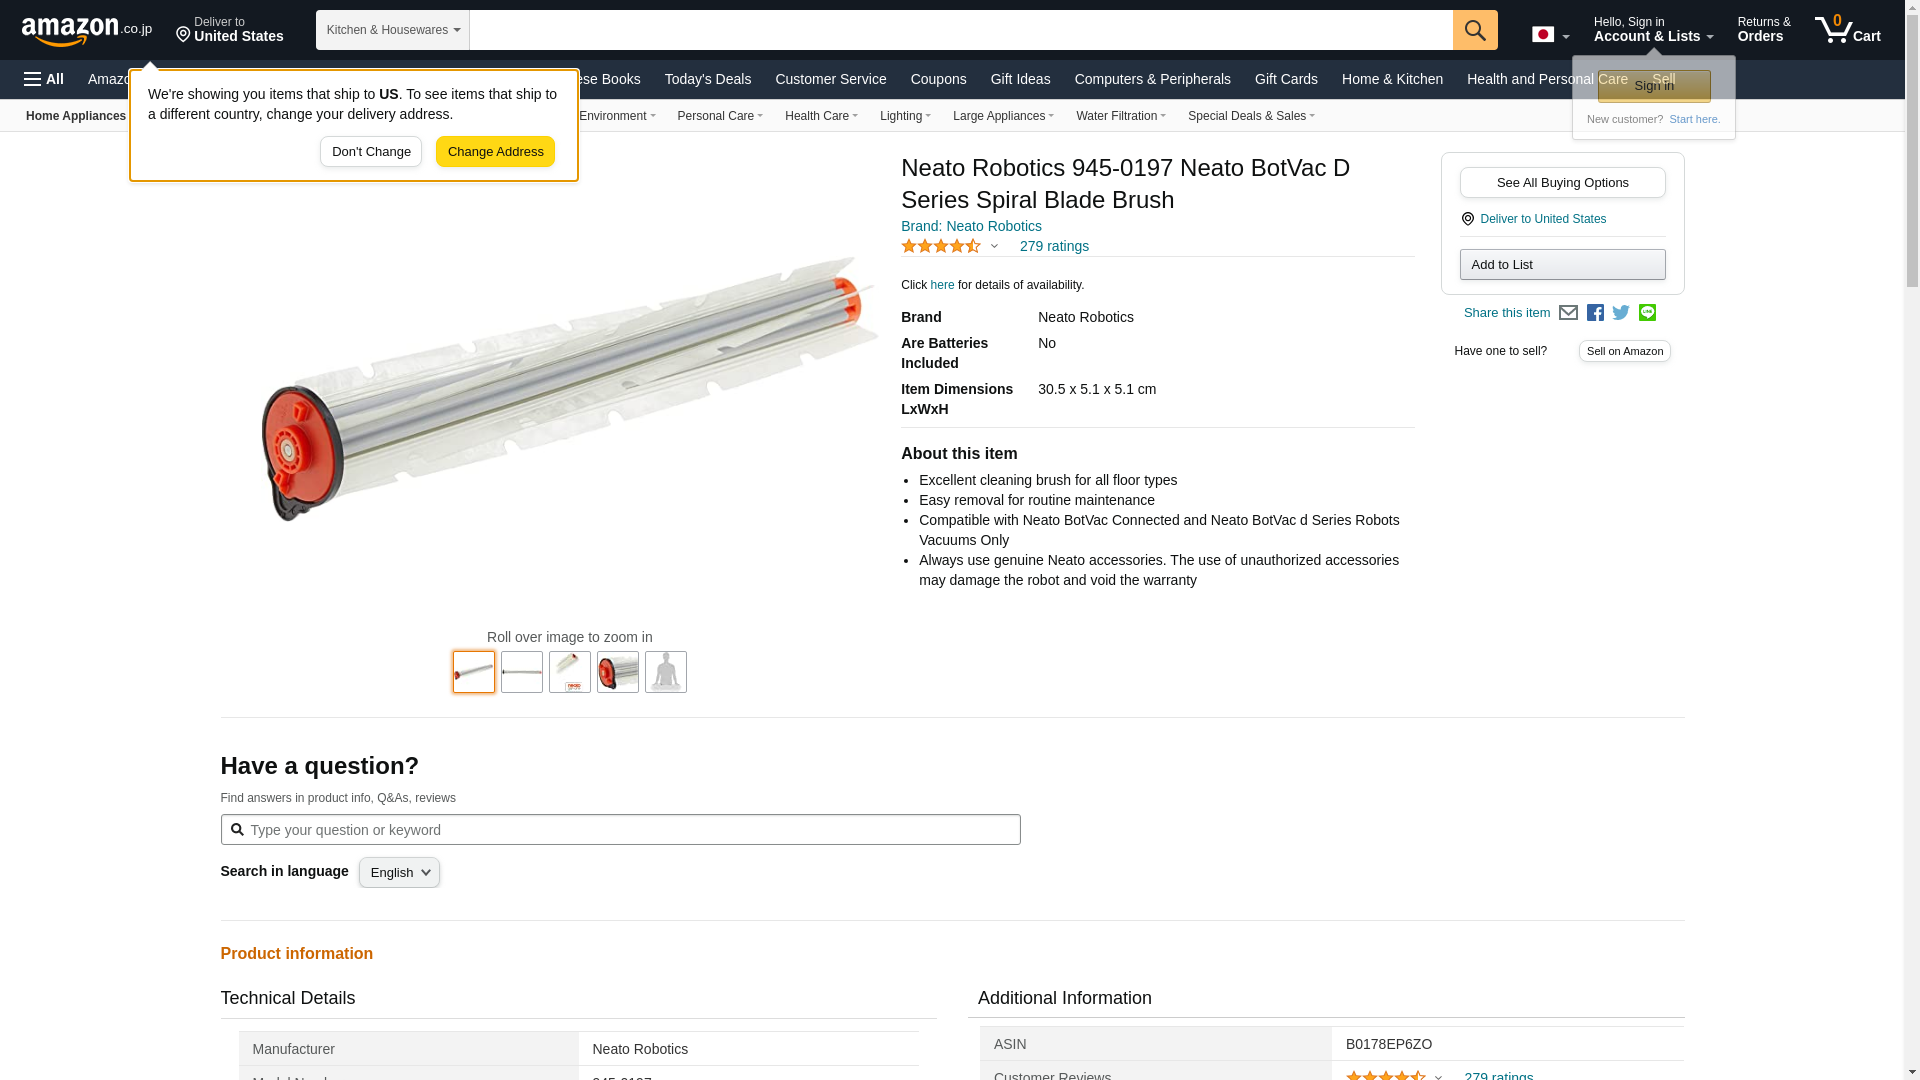Open the shopping cart icon
Screen dimensions: 1920x1080
point(1847,30)
